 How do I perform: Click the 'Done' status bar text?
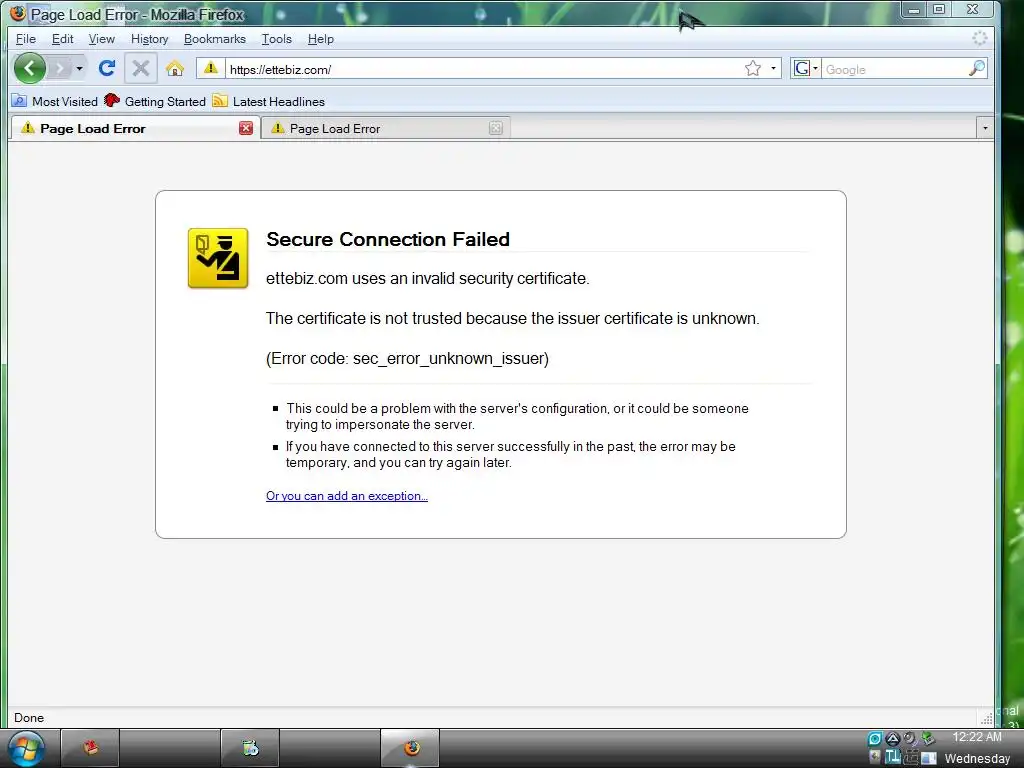click(29, 718)
